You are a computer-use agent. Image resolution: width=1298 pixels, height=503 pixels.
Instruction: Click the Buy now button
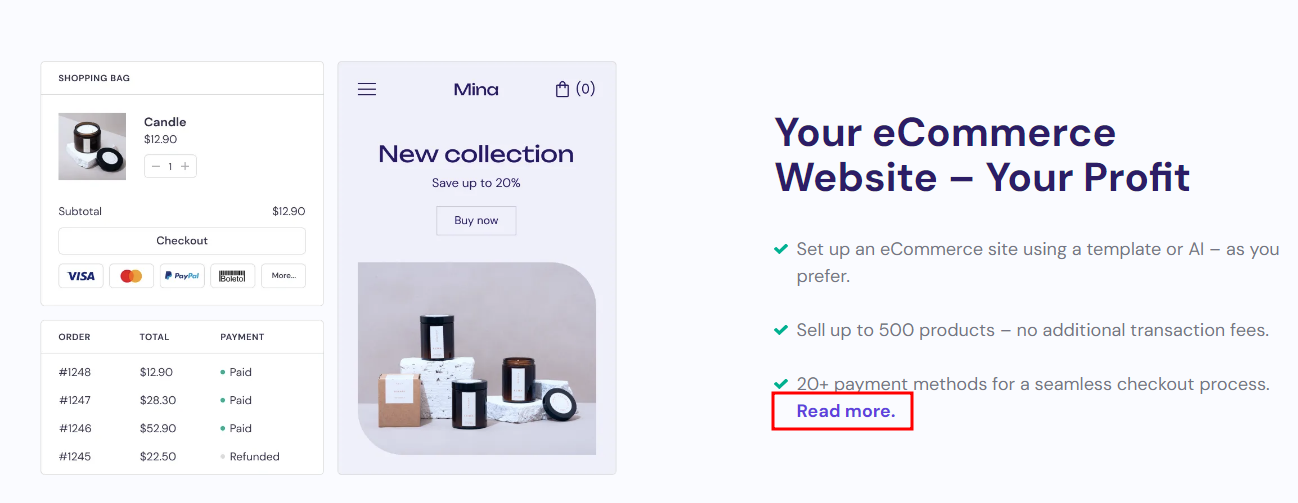(476, 220)
